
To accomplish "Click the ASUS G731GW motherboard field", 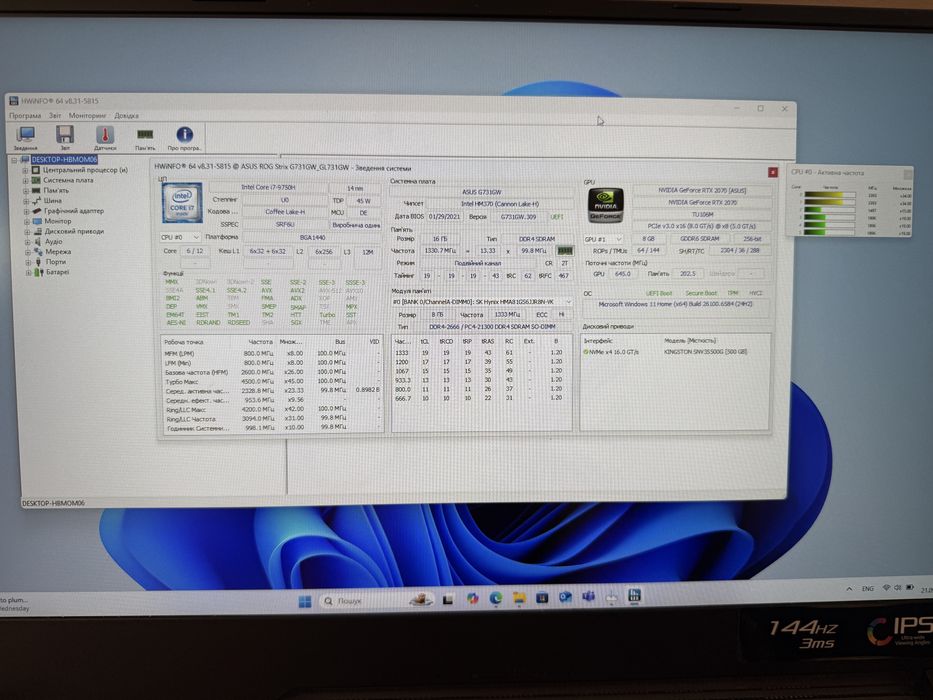I will click(482, 192).
